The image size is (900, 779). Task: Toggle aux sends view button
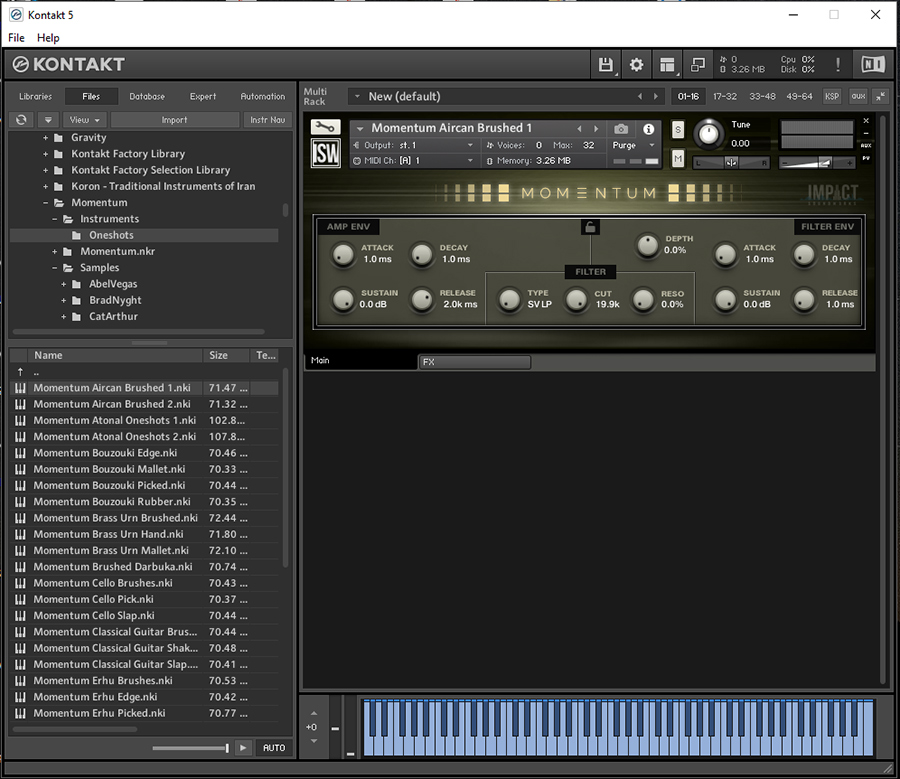point(858,96)
